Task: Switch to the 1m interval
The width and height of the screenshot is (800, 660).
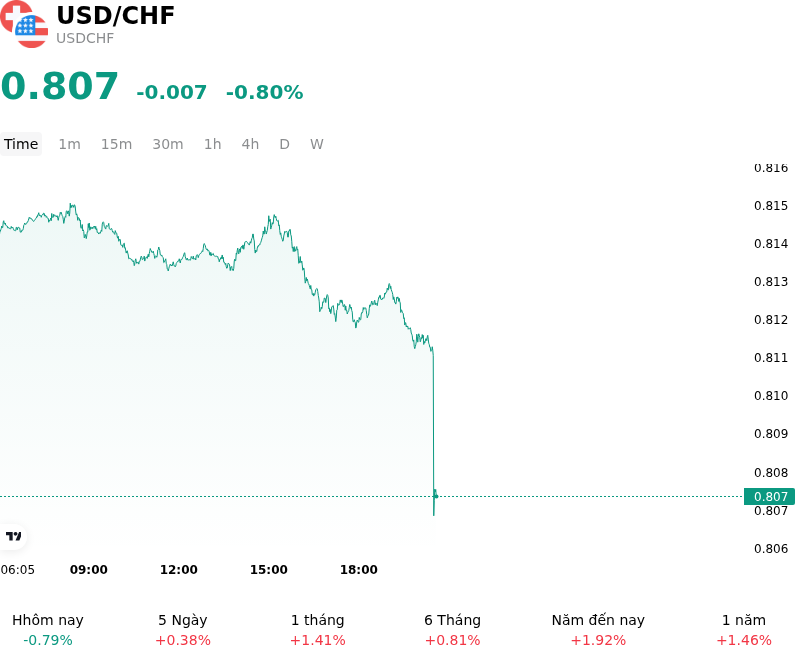Action: 69,144
